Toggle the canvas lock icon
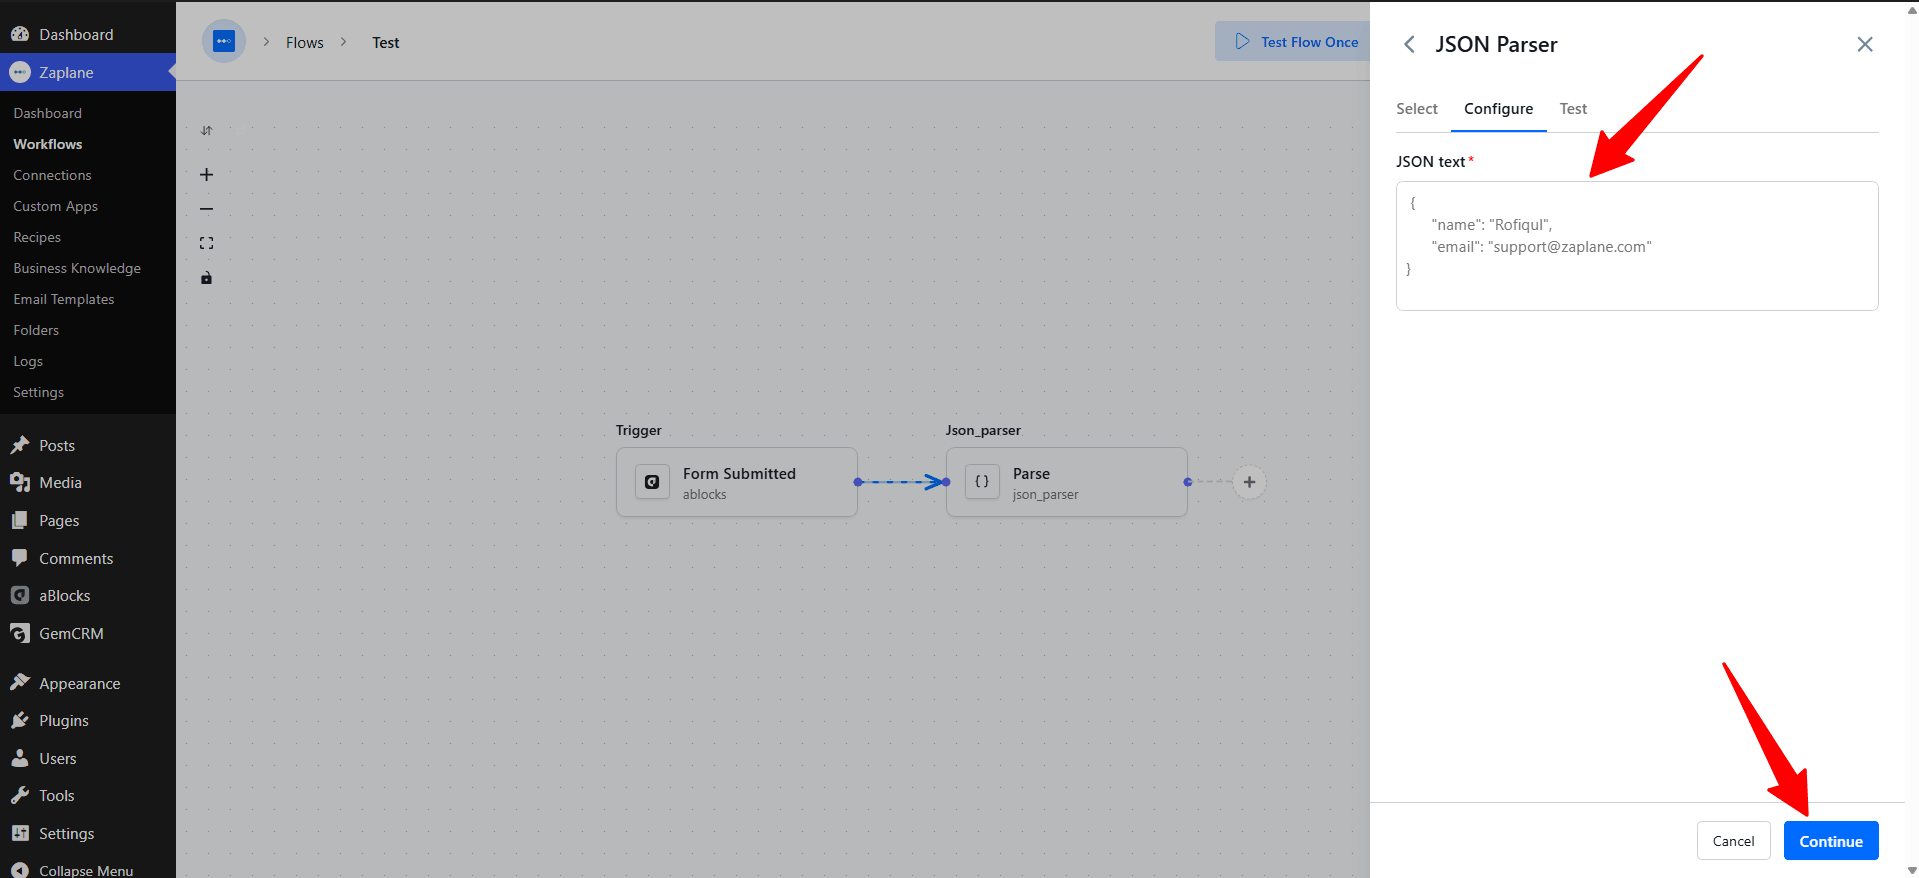This screenshot has height=878, width=1919. [206, 278]
